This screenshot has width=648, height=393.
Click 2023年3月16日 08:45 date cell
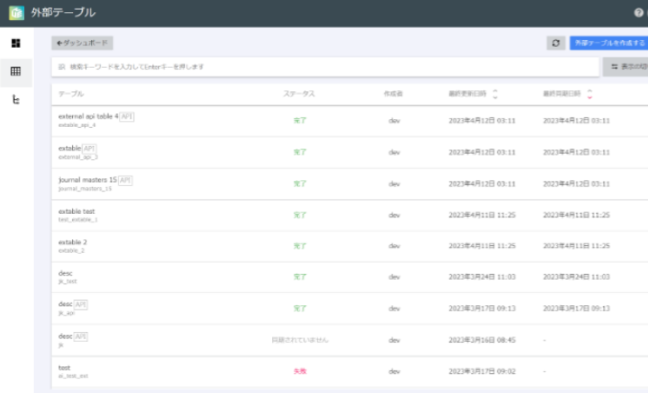coord(482,340)
